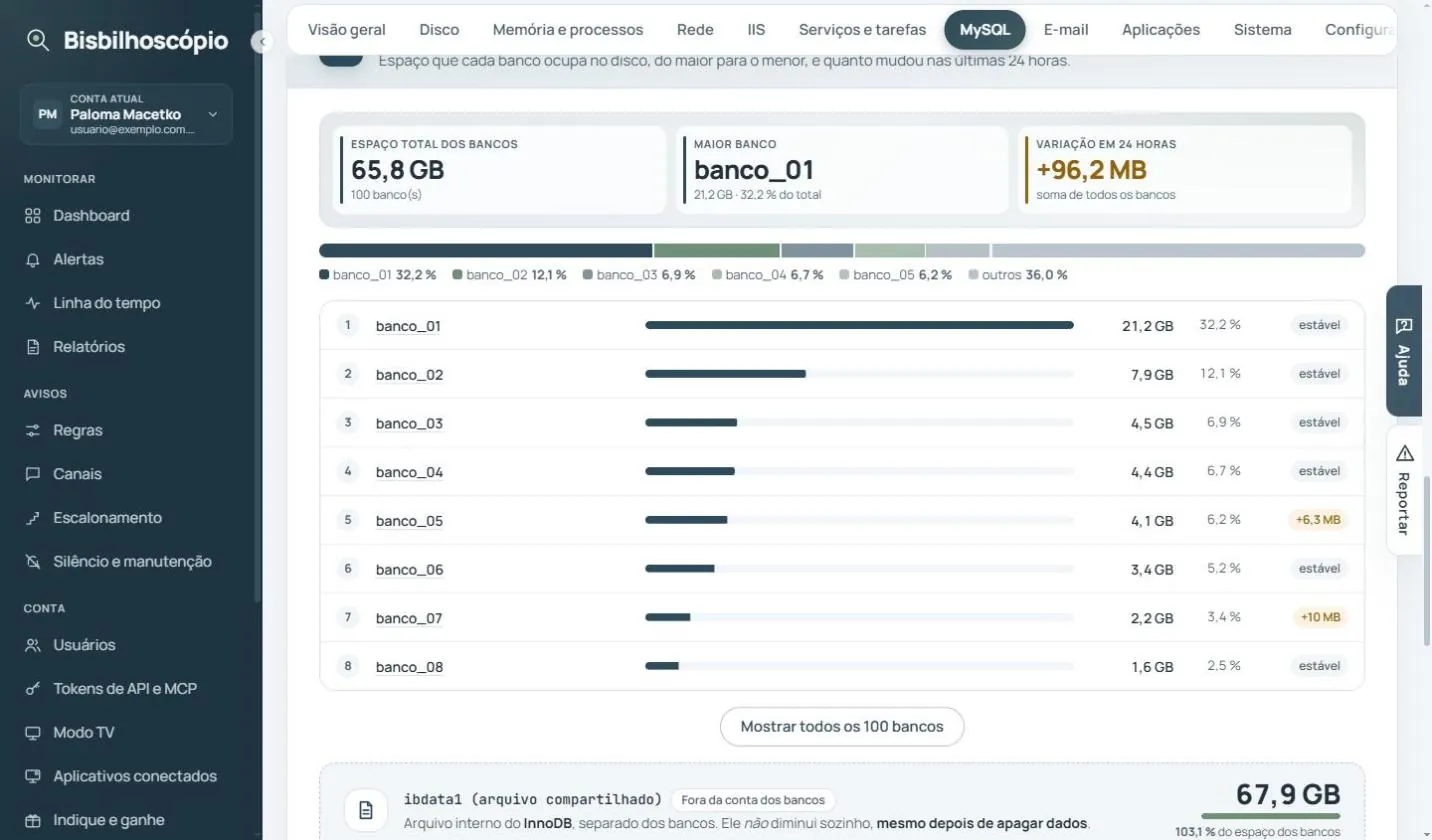1432x840 pixels.
Task: Switch to the Visão geral tab
Action: tap(347, 30)
